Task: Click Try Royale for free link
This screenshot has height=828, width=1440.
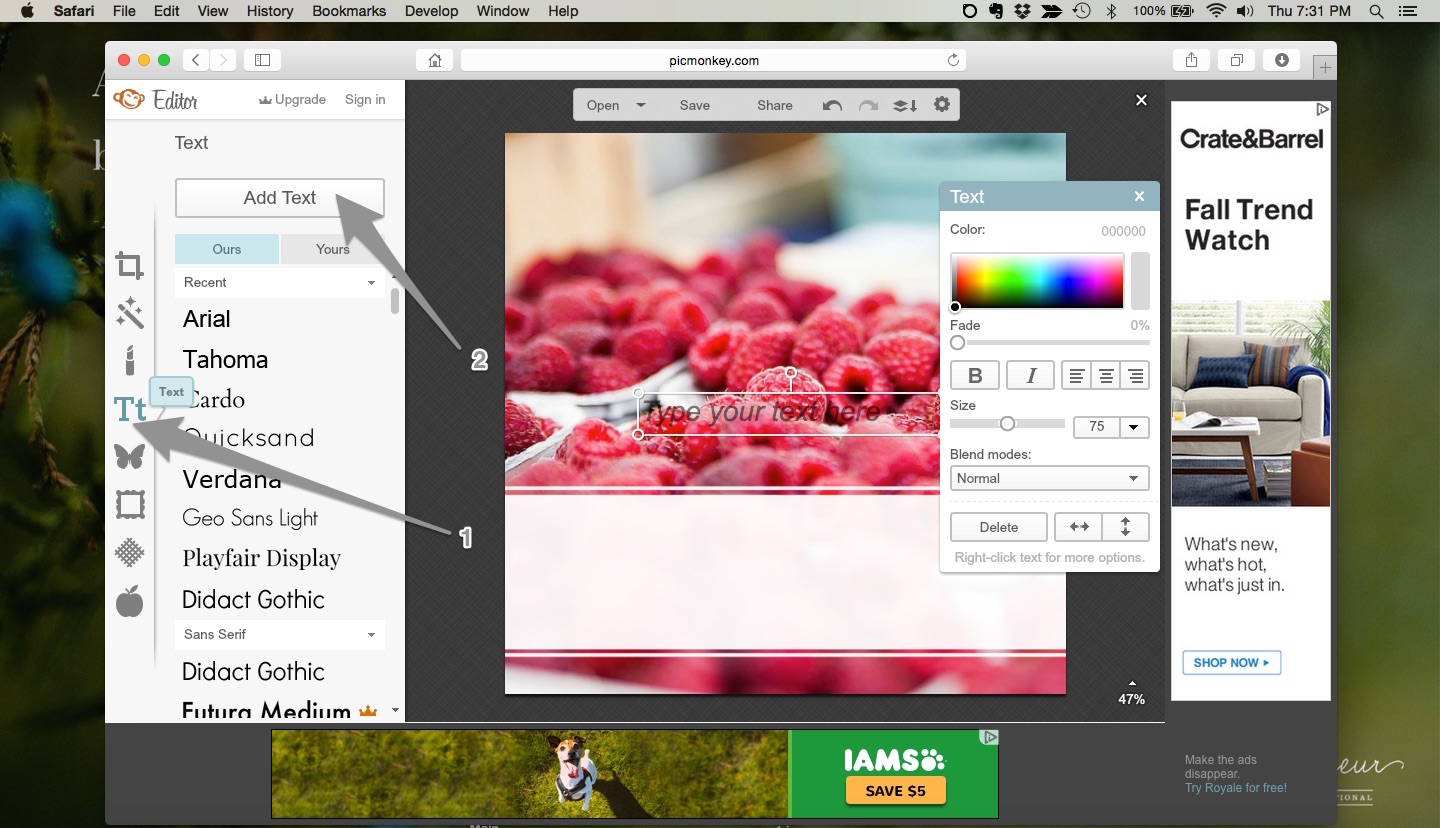Action: (x=1236, y=788)
